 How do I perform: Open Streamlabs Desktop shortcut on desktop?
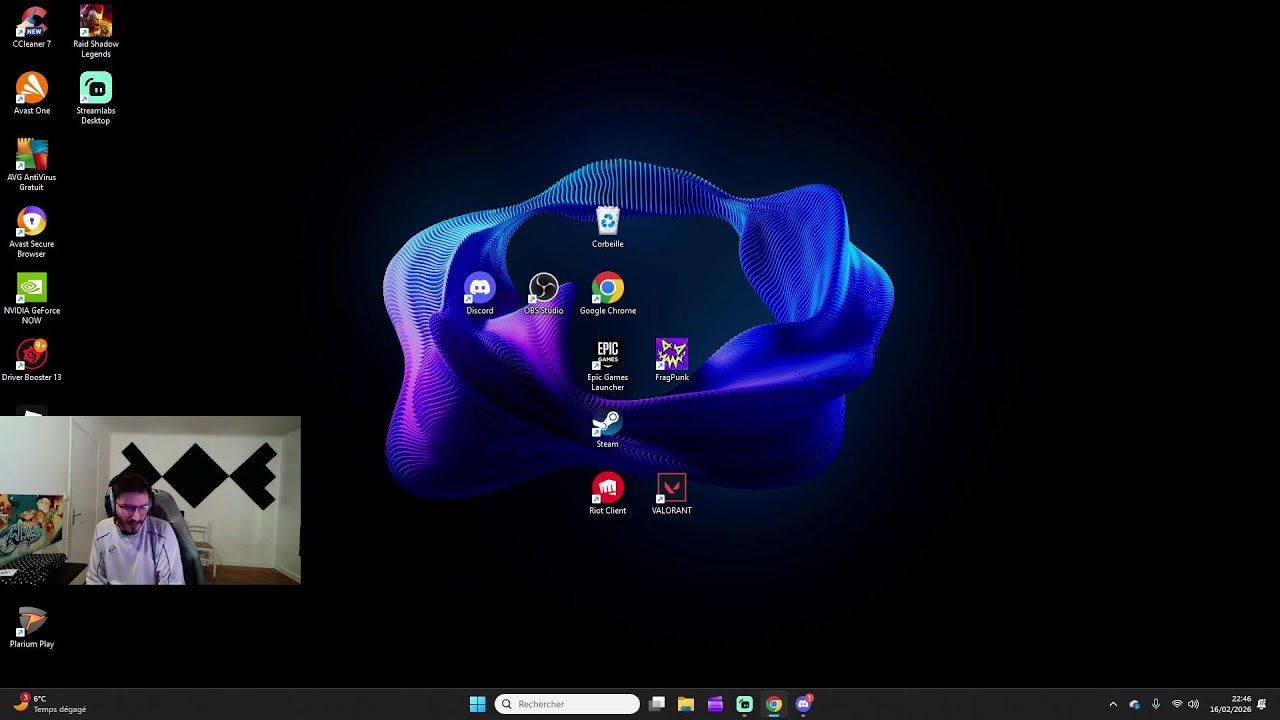[96, 99]
